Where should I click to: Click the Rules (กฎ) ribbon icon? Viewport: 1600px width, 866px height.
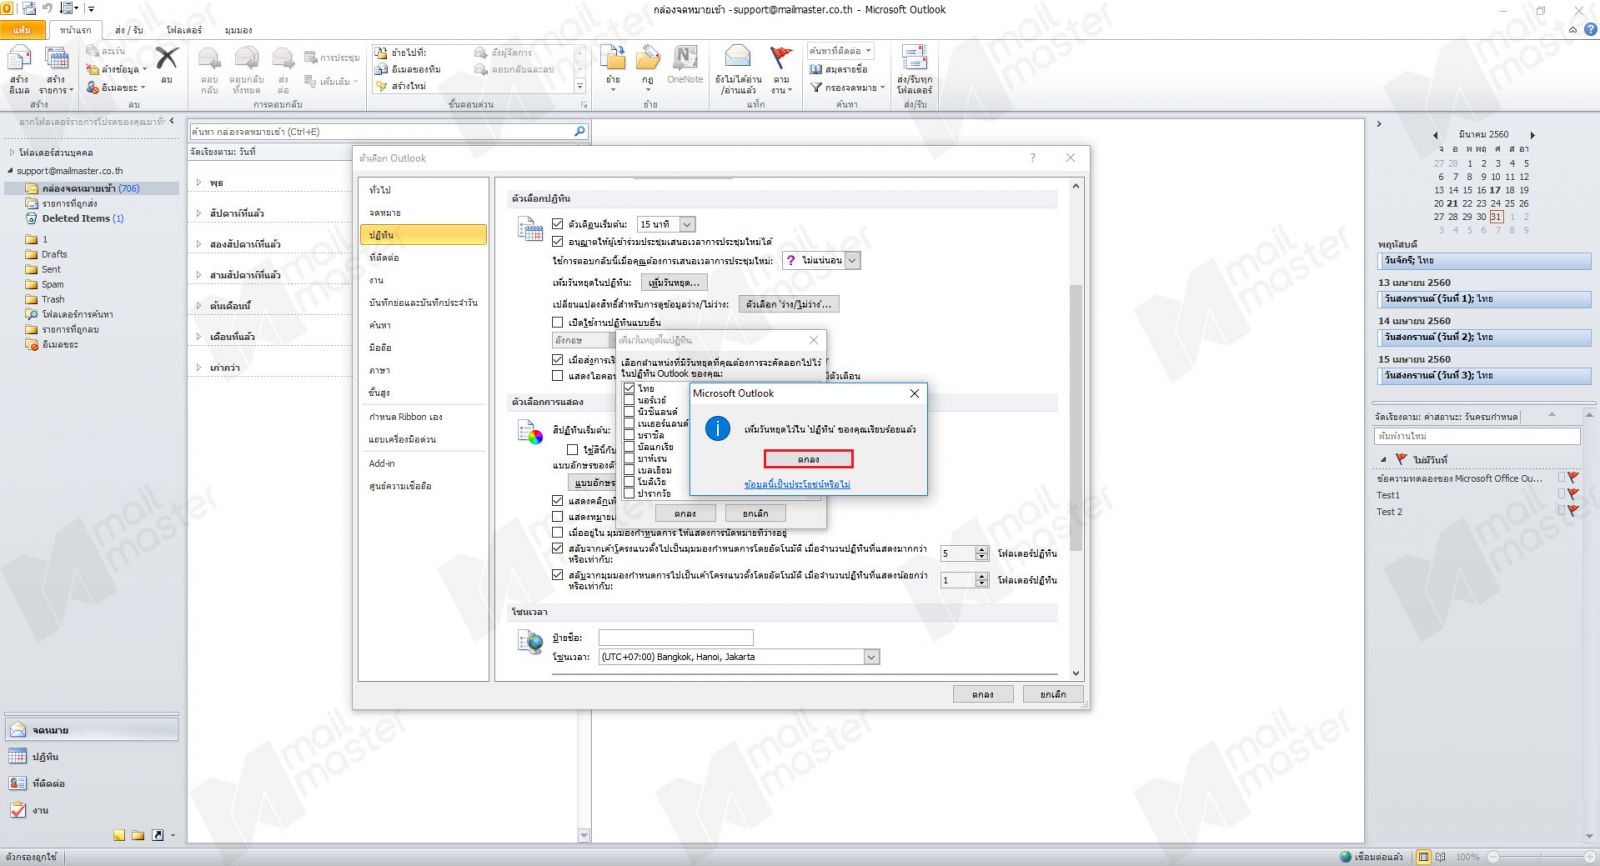click(648, 58)
